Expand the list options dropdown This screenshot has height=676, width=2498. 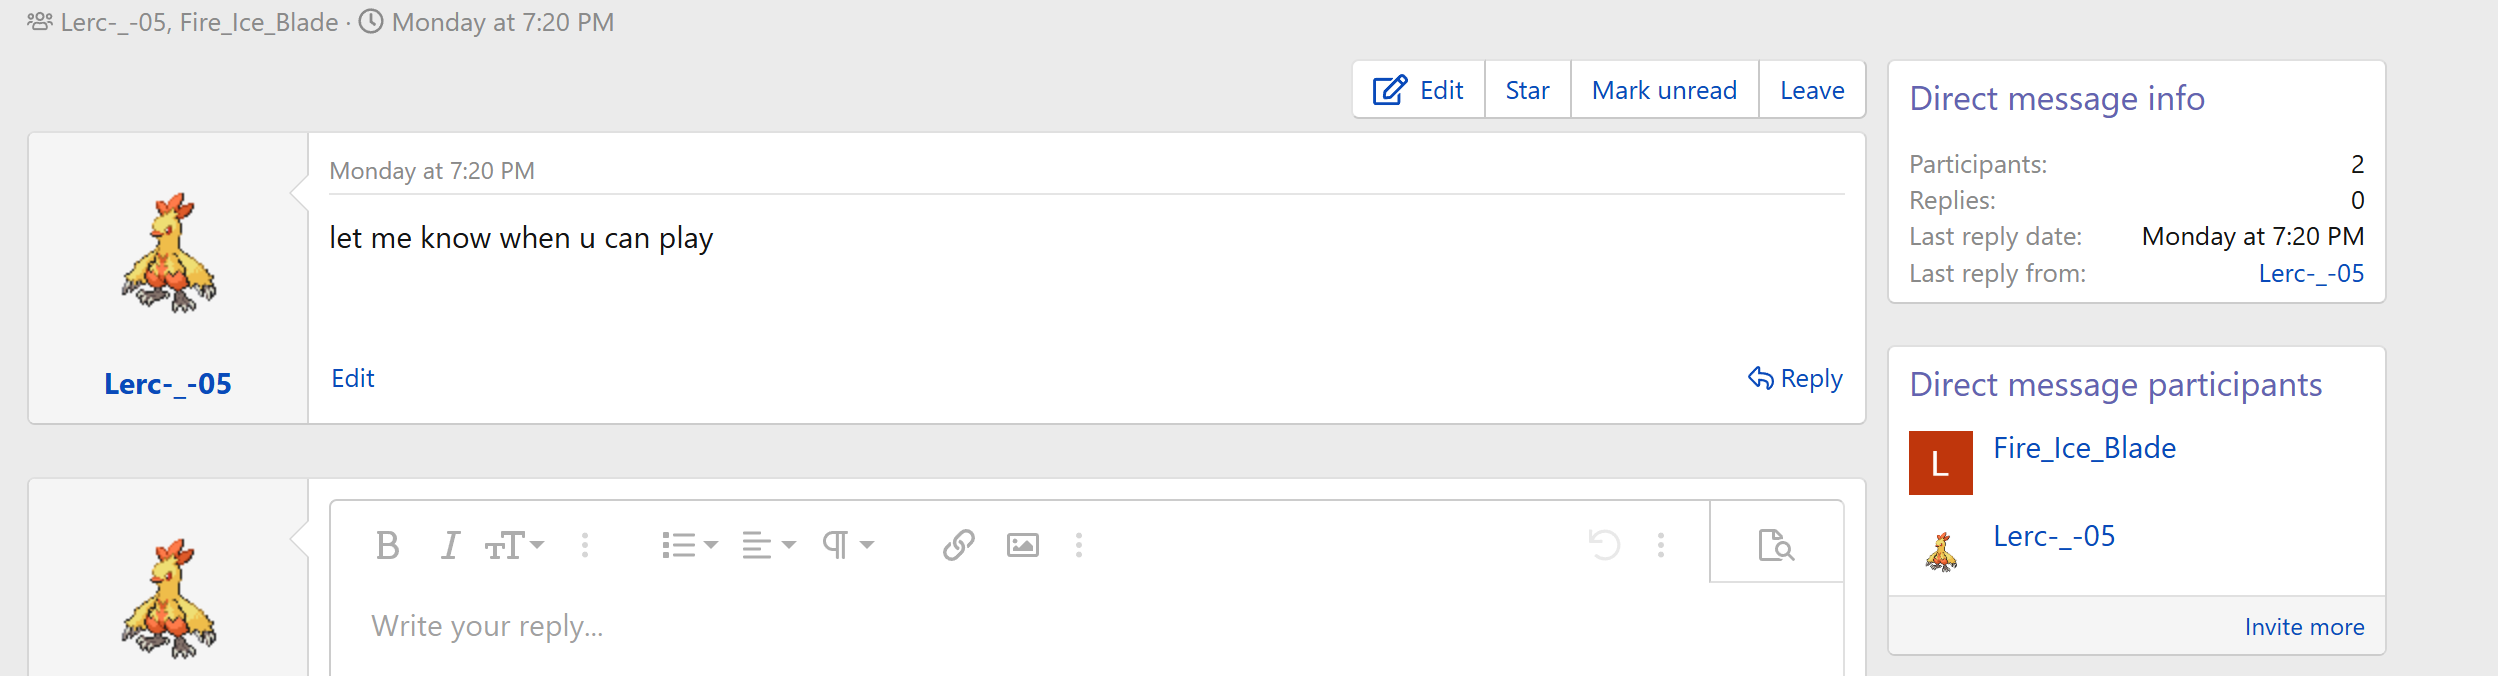click(x=690, y=545)
